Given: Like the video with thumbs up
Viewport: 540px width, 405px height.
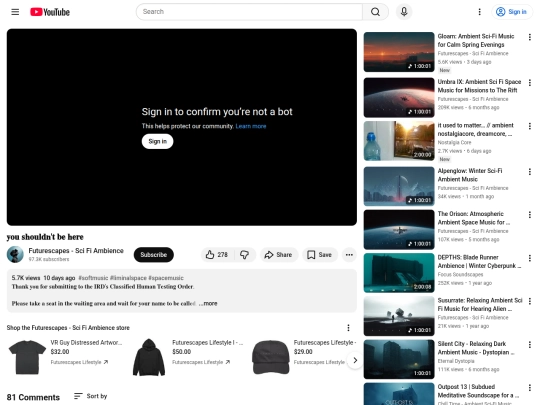Looking at the screenshot, I should (x=217, y=255).
